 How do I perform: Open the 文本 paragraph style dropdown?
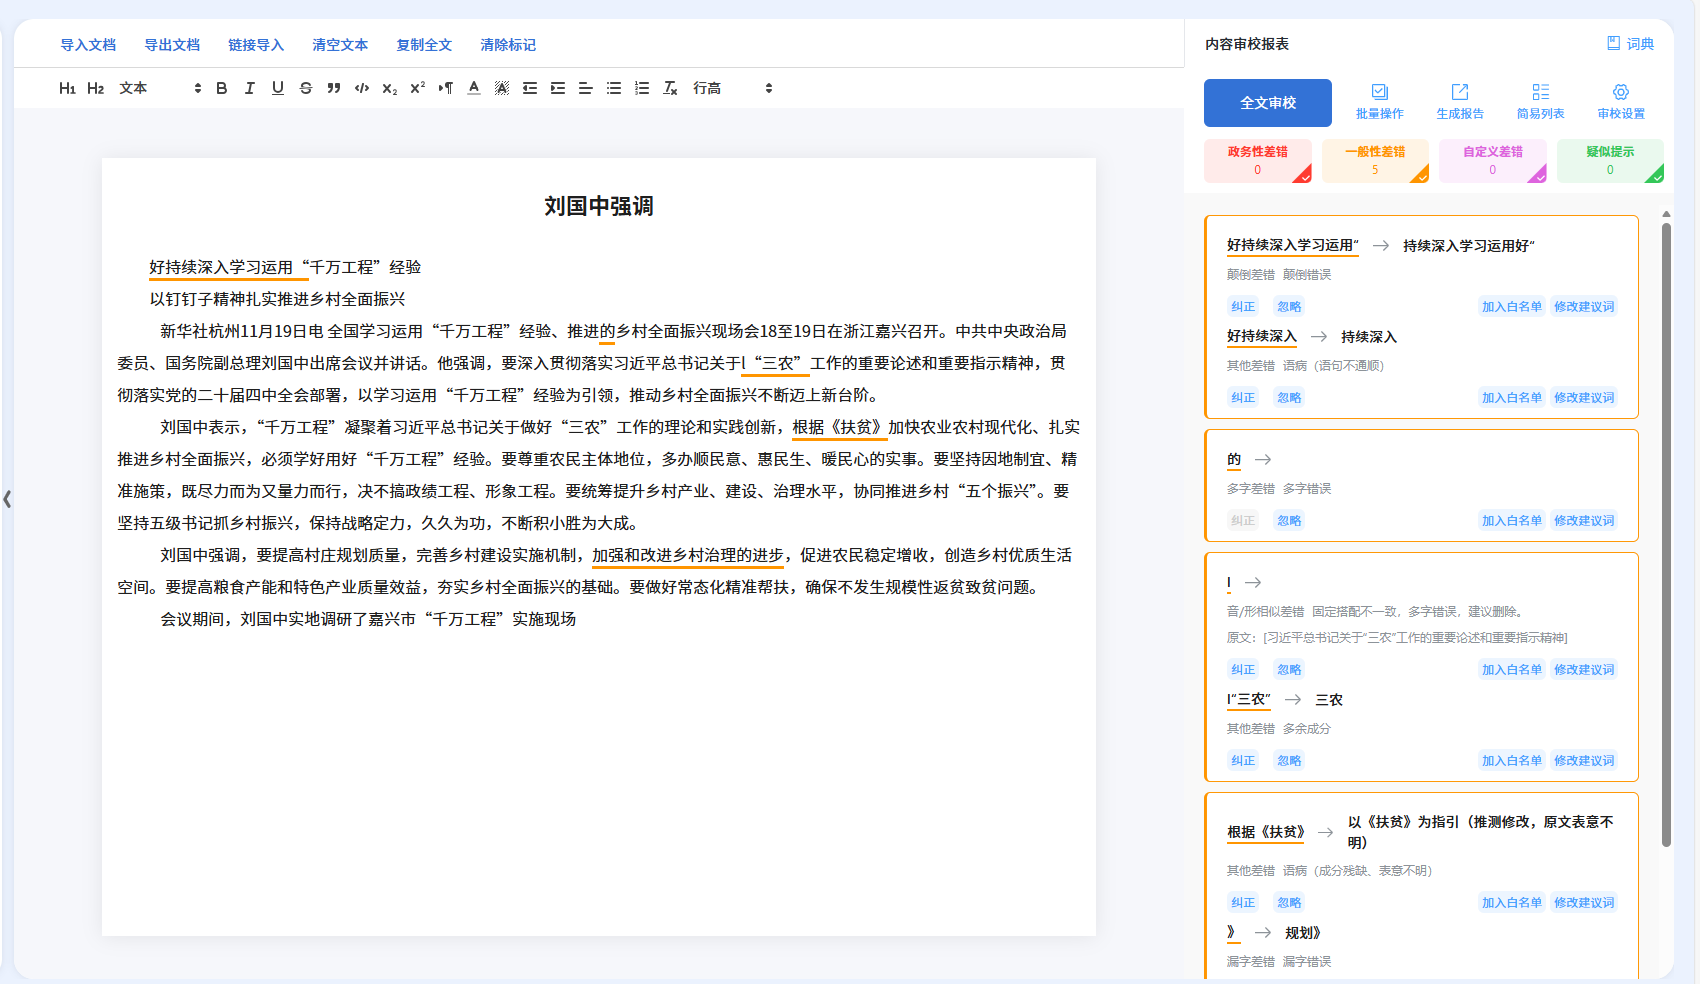point(160,88)
